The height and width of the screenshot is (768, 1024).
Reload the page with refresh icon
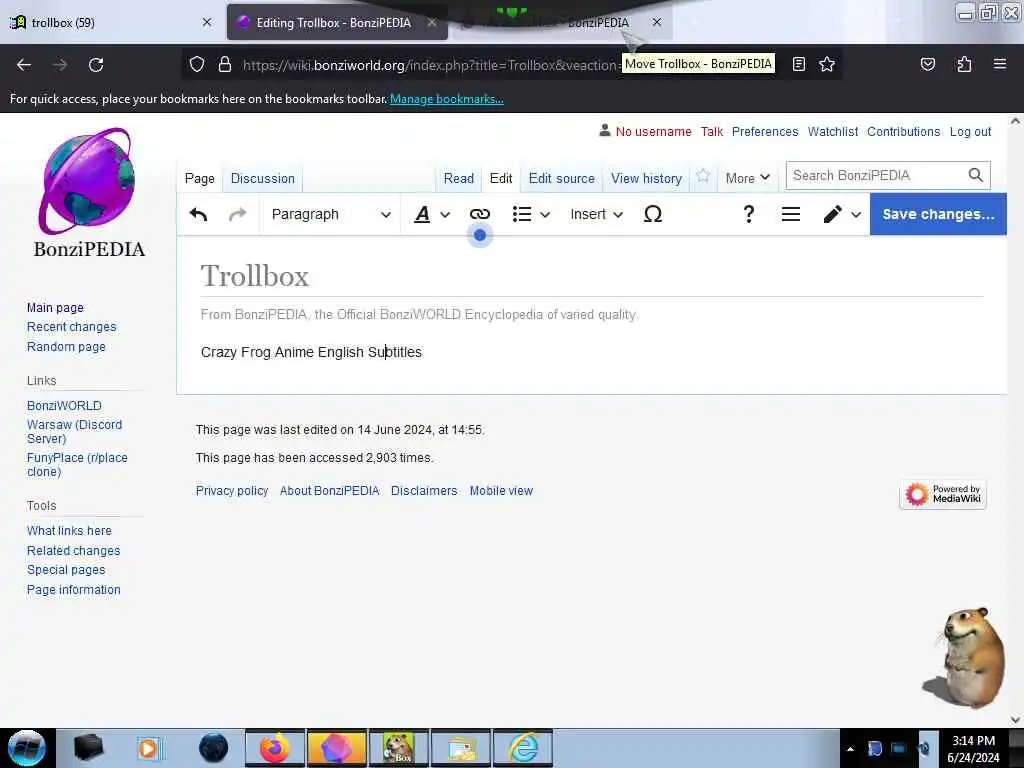click(x=96, y=65)
